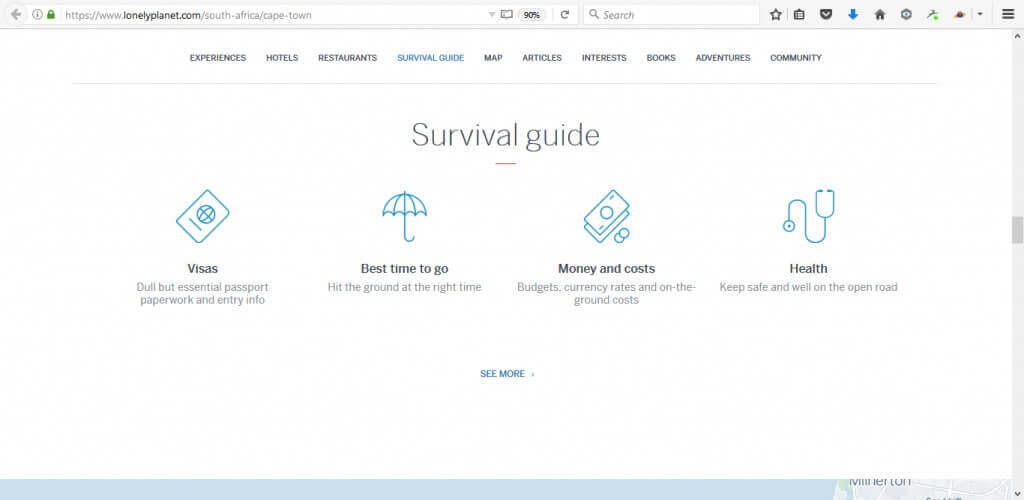Screen dimensions: 1024x500
Task: Bookmark this page with the star icon
Action: click(775, 14)
